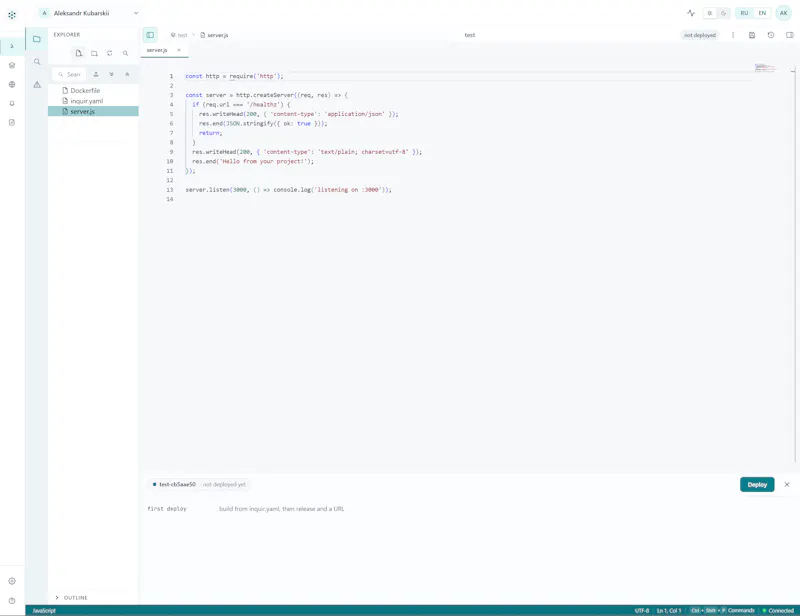Toggle the sidebar panel layout button

tap(150, 35)
